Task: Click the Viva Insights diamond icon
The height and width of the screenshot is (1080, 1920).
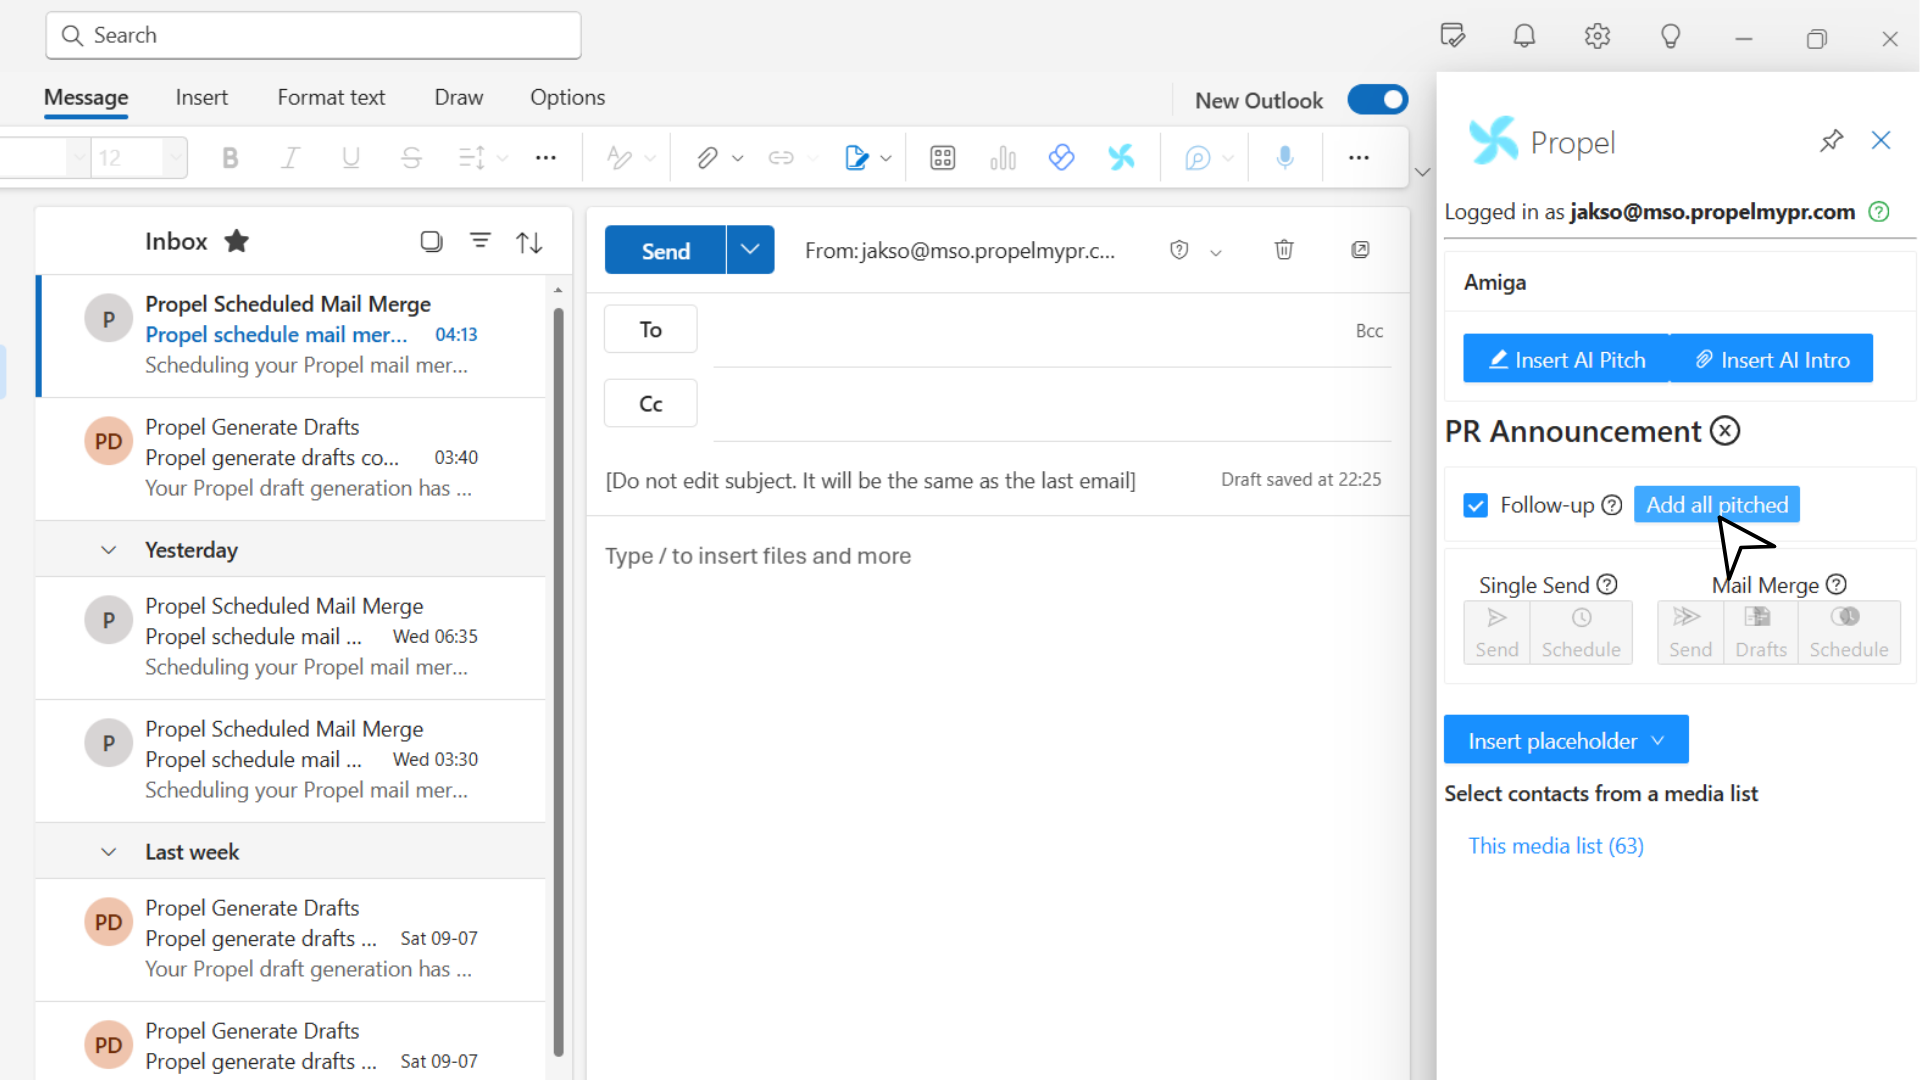Action: point(1062,158)
